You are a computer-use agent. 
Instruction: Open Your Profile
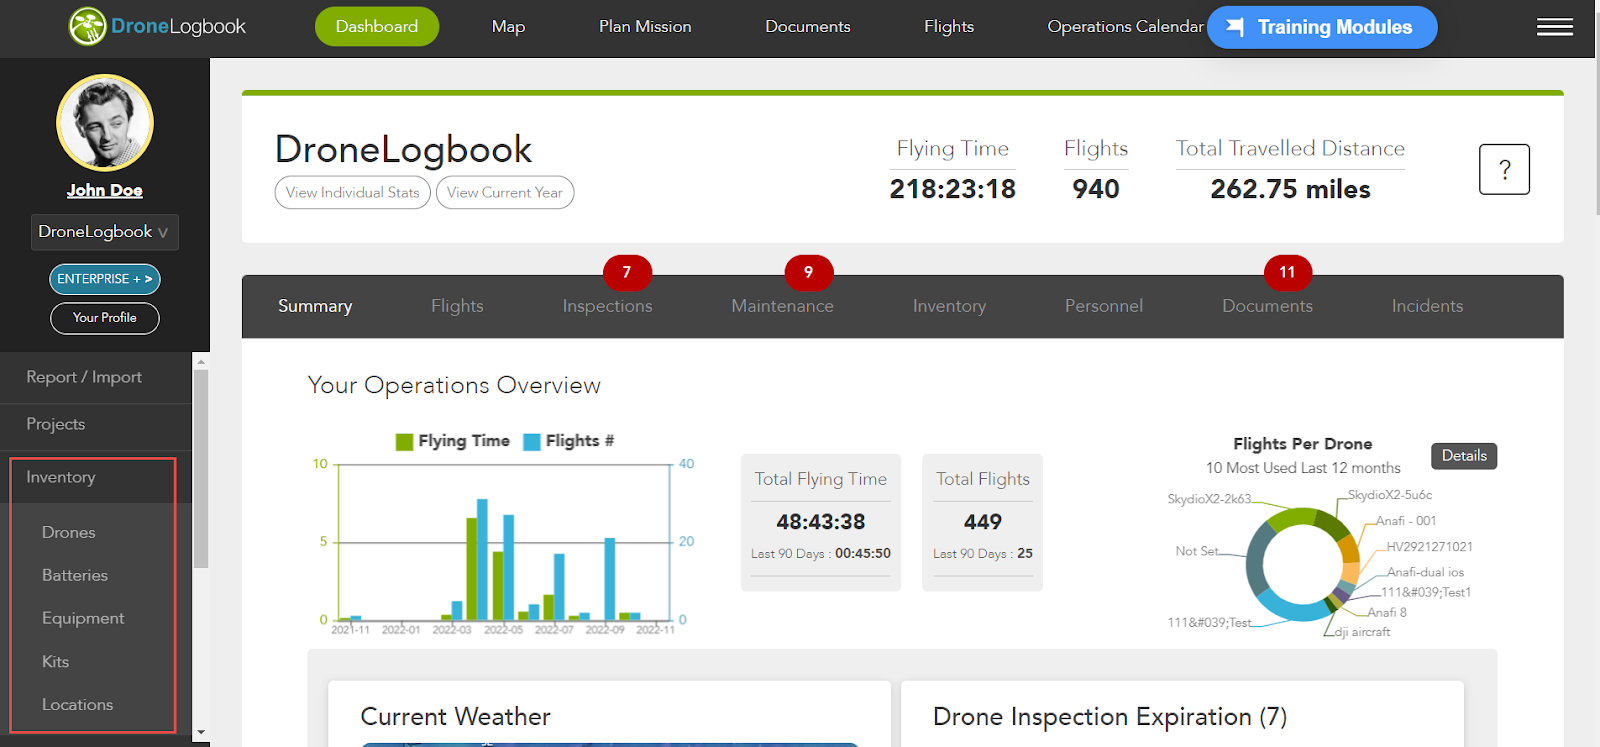click(x=105, y=318)
